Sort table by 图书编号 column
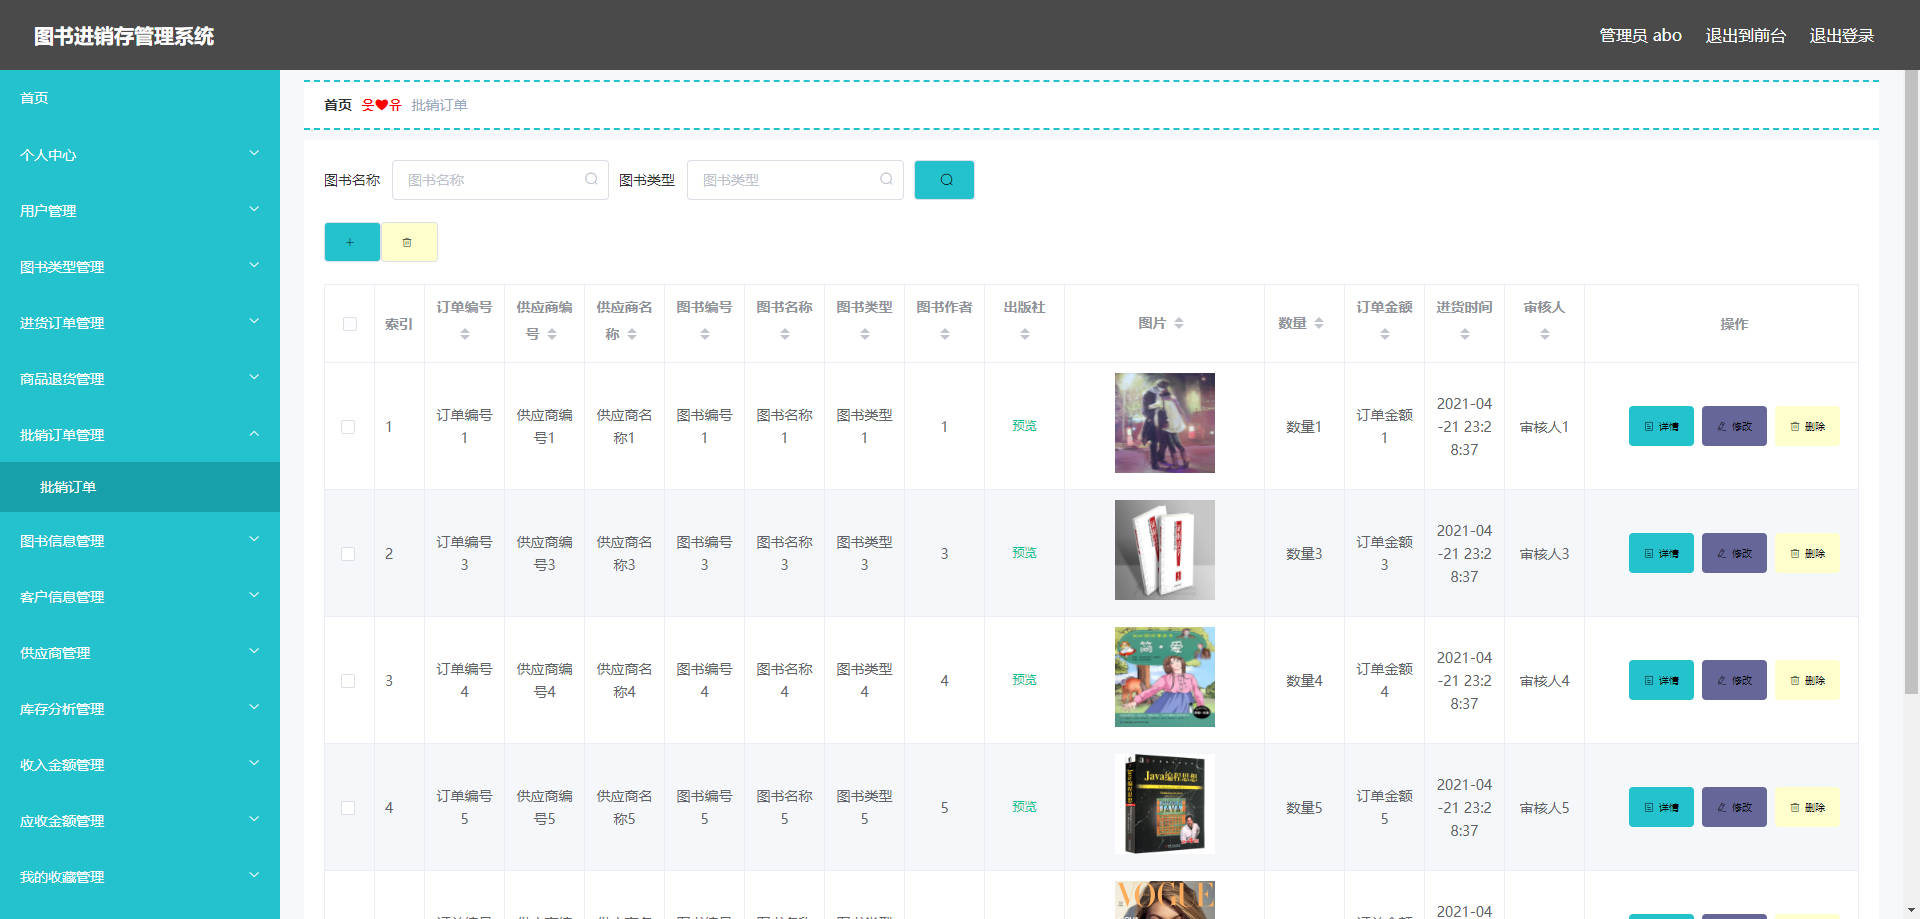This screenshot has width=1920, height=919. [704, 334]
